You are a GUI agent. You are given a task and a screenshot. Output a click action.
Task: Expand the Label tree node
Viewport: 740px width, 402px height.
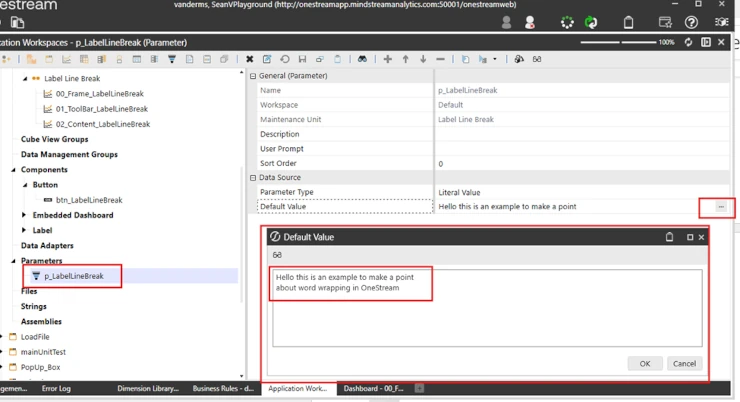tap(24, 230)
